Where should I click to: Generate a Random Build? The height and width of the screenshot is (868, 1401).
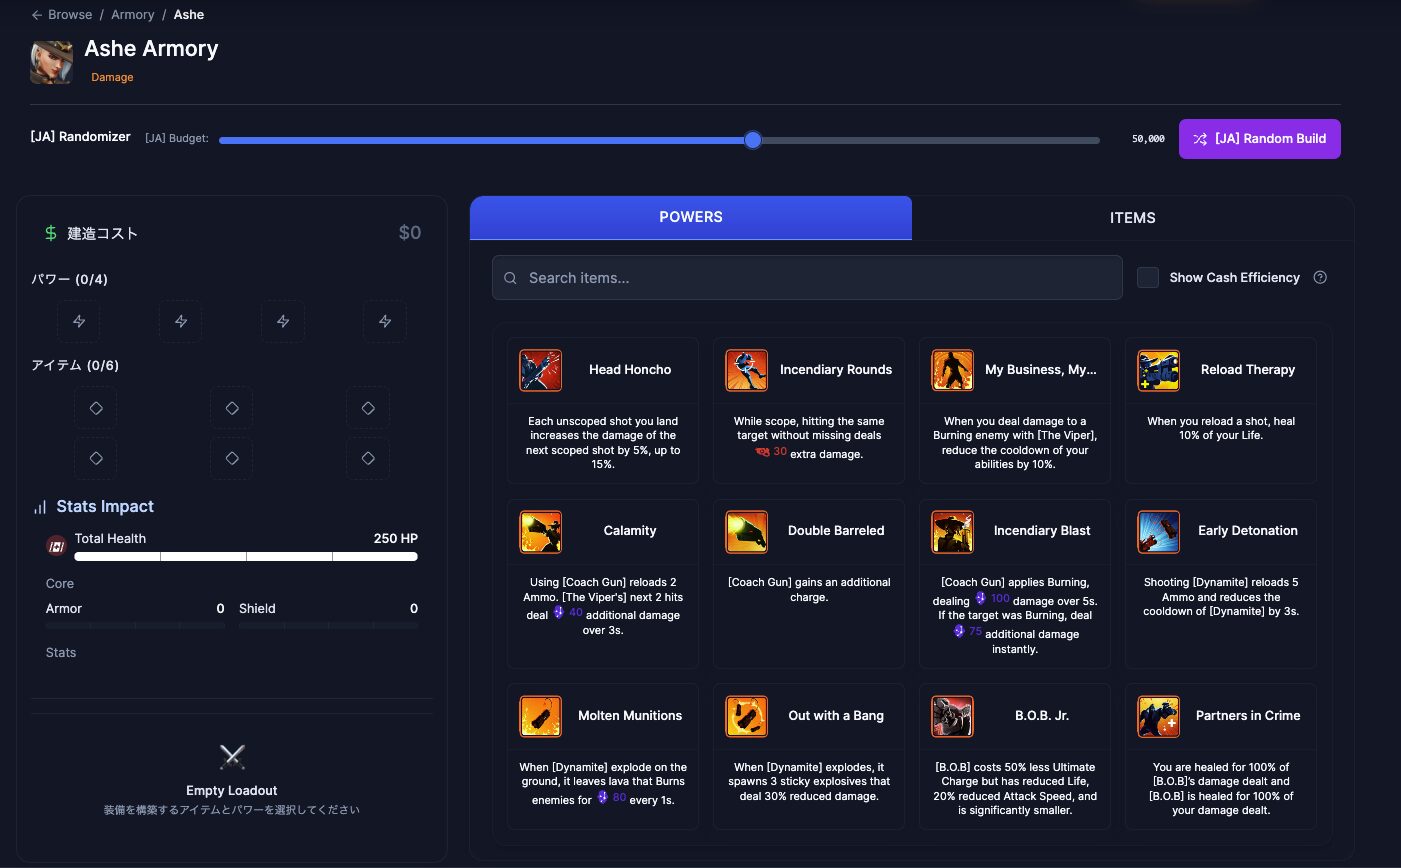1259,139
